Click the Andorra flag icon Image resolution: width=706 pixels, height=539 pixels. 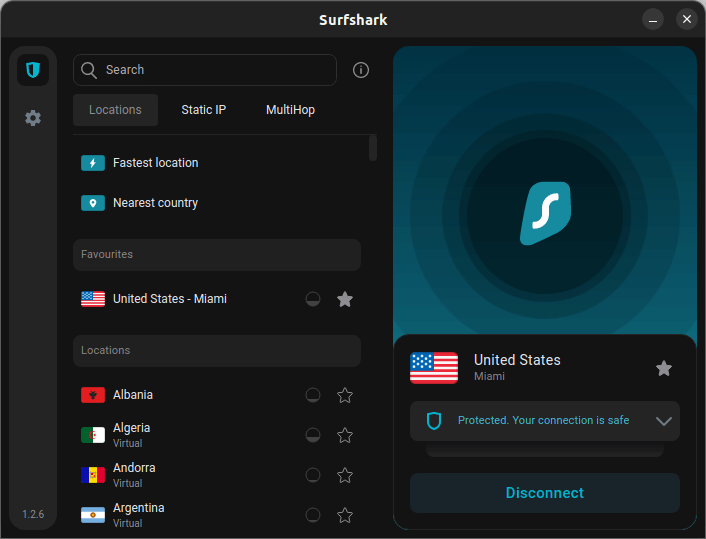click(93, 475)
